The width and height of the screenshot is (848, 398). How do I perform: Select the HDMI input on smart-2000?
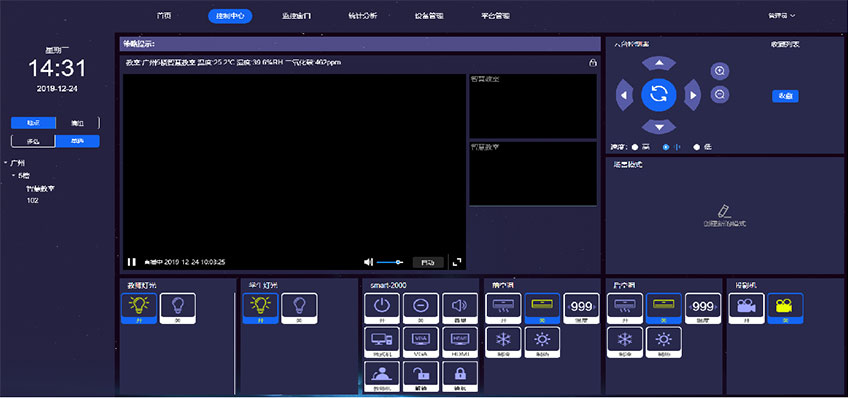(460, 342)
